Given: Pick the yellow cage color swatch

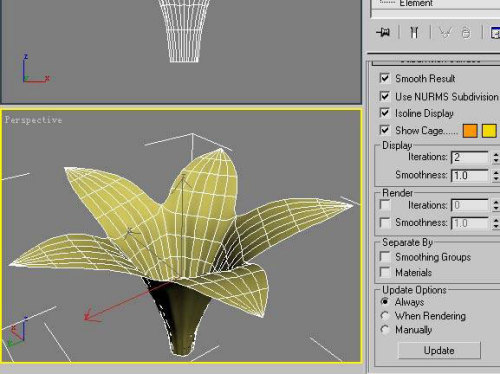Looking at the screenshot, I should point(489,131).
